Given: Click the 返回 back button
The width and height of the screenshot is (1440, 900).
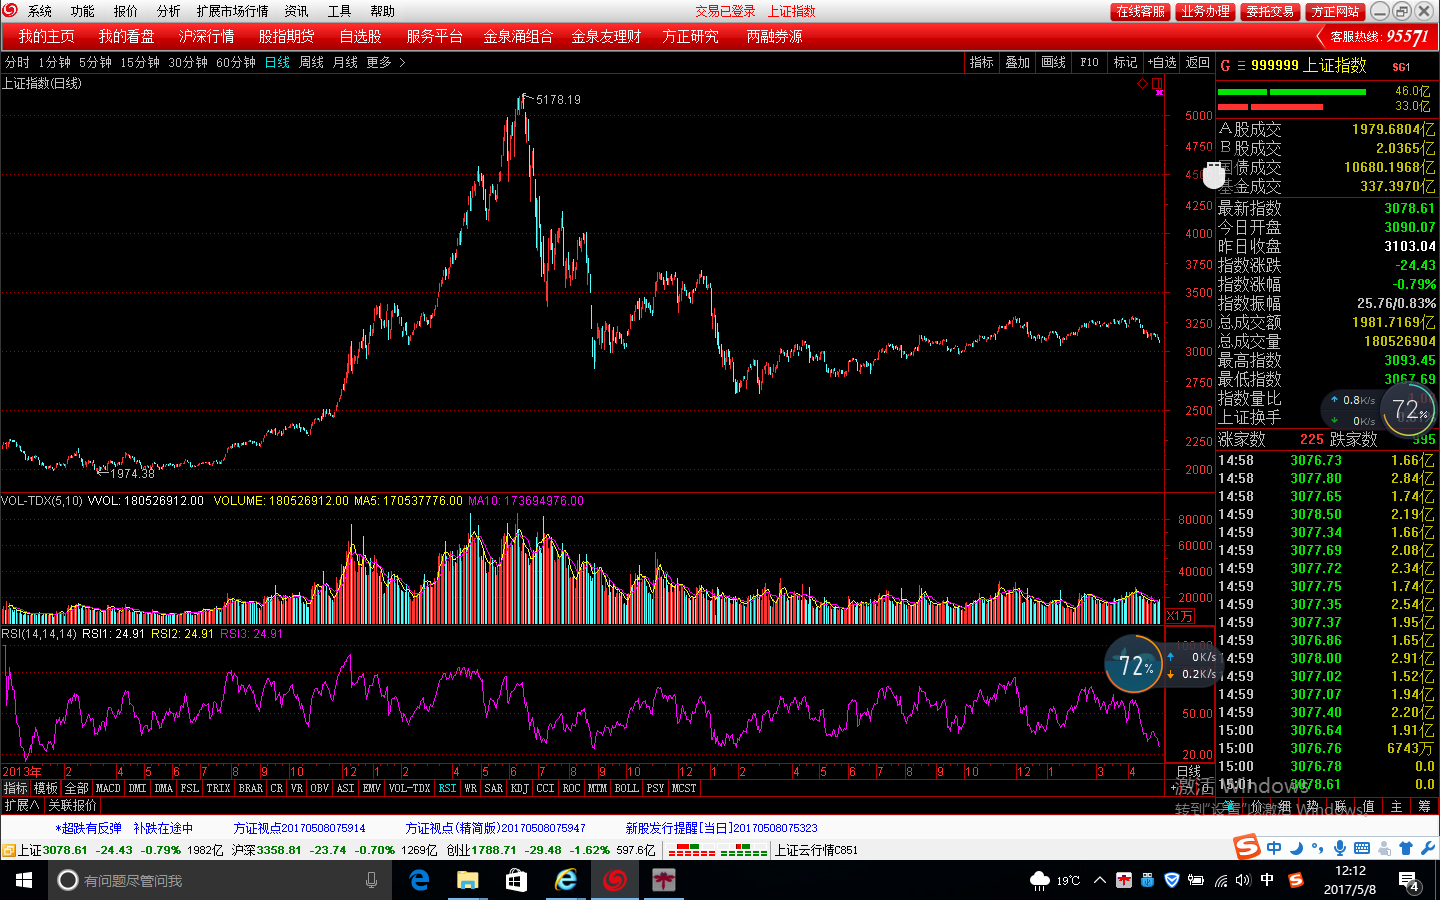Looking at the screenshot, I should (1197, 62).
